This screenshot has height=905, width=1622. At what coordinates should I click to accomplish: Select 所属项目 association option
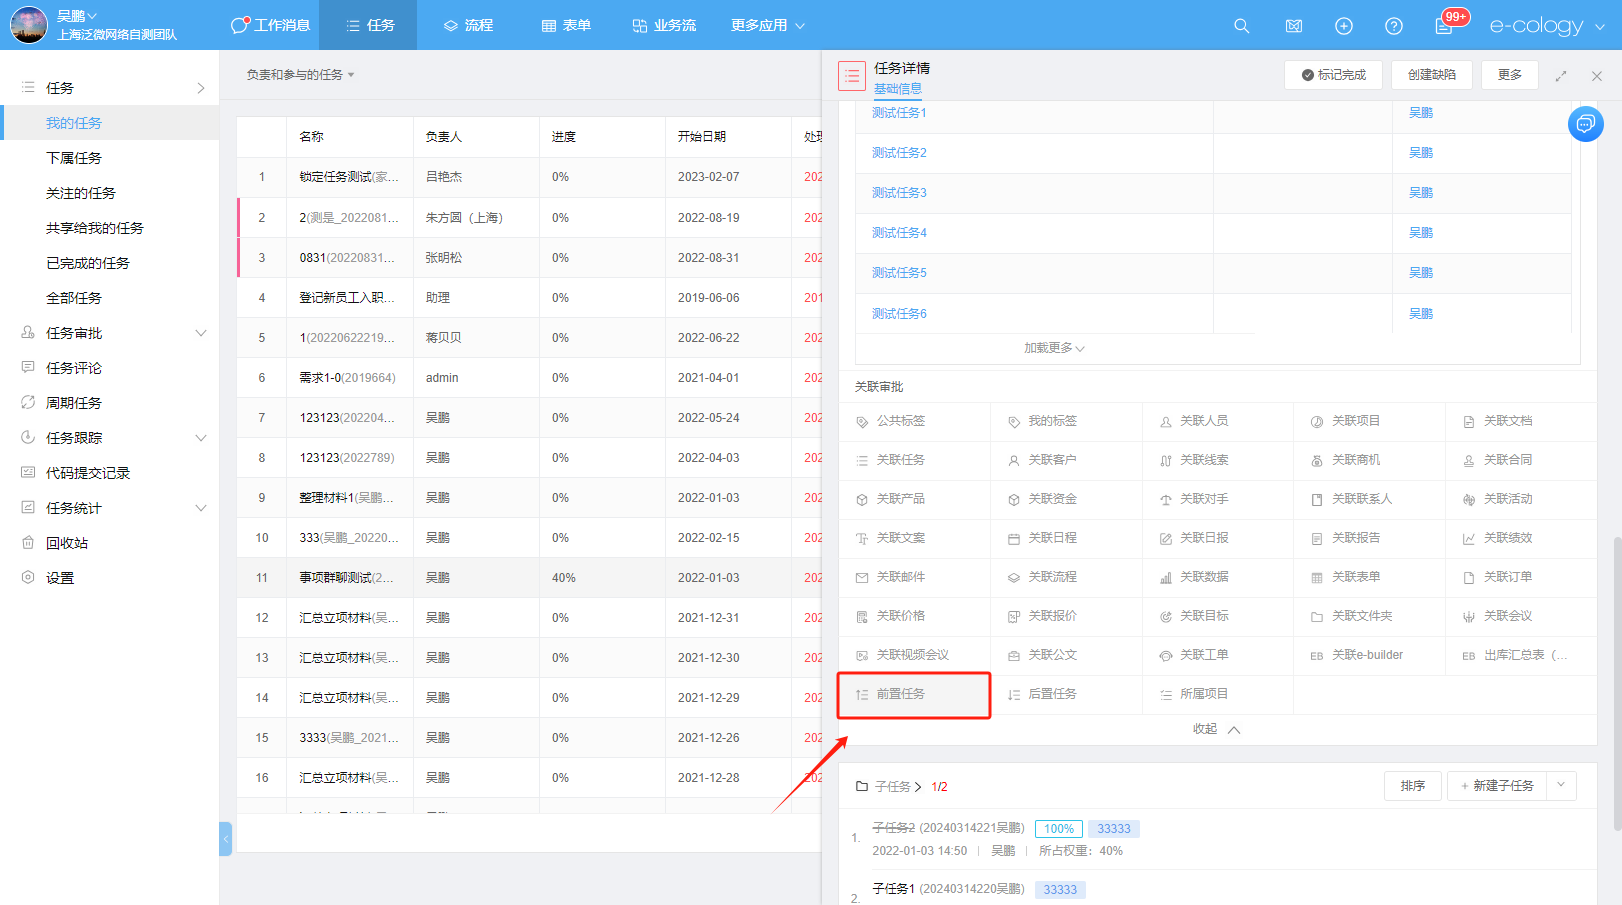1217,694
